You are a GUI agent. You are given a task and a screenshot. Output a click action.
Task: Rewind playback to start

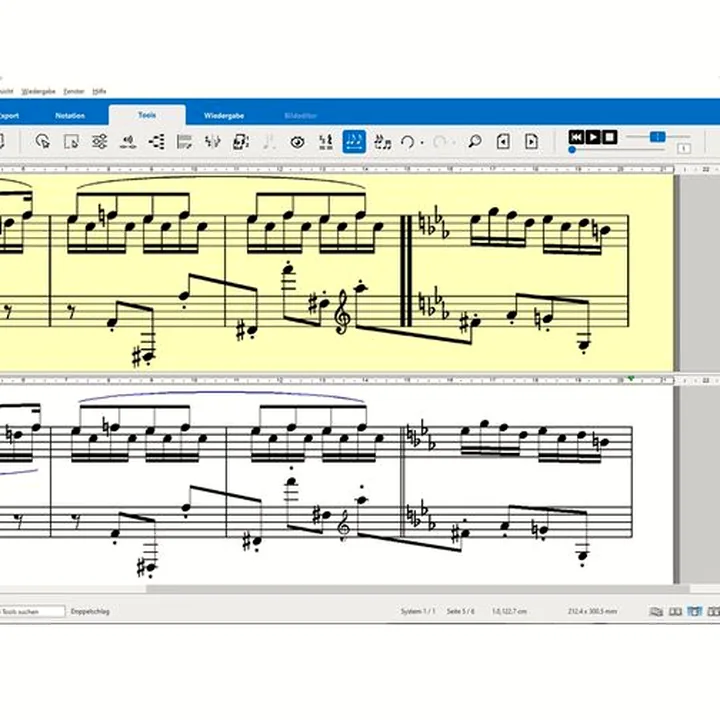click(x=576, y=137)
